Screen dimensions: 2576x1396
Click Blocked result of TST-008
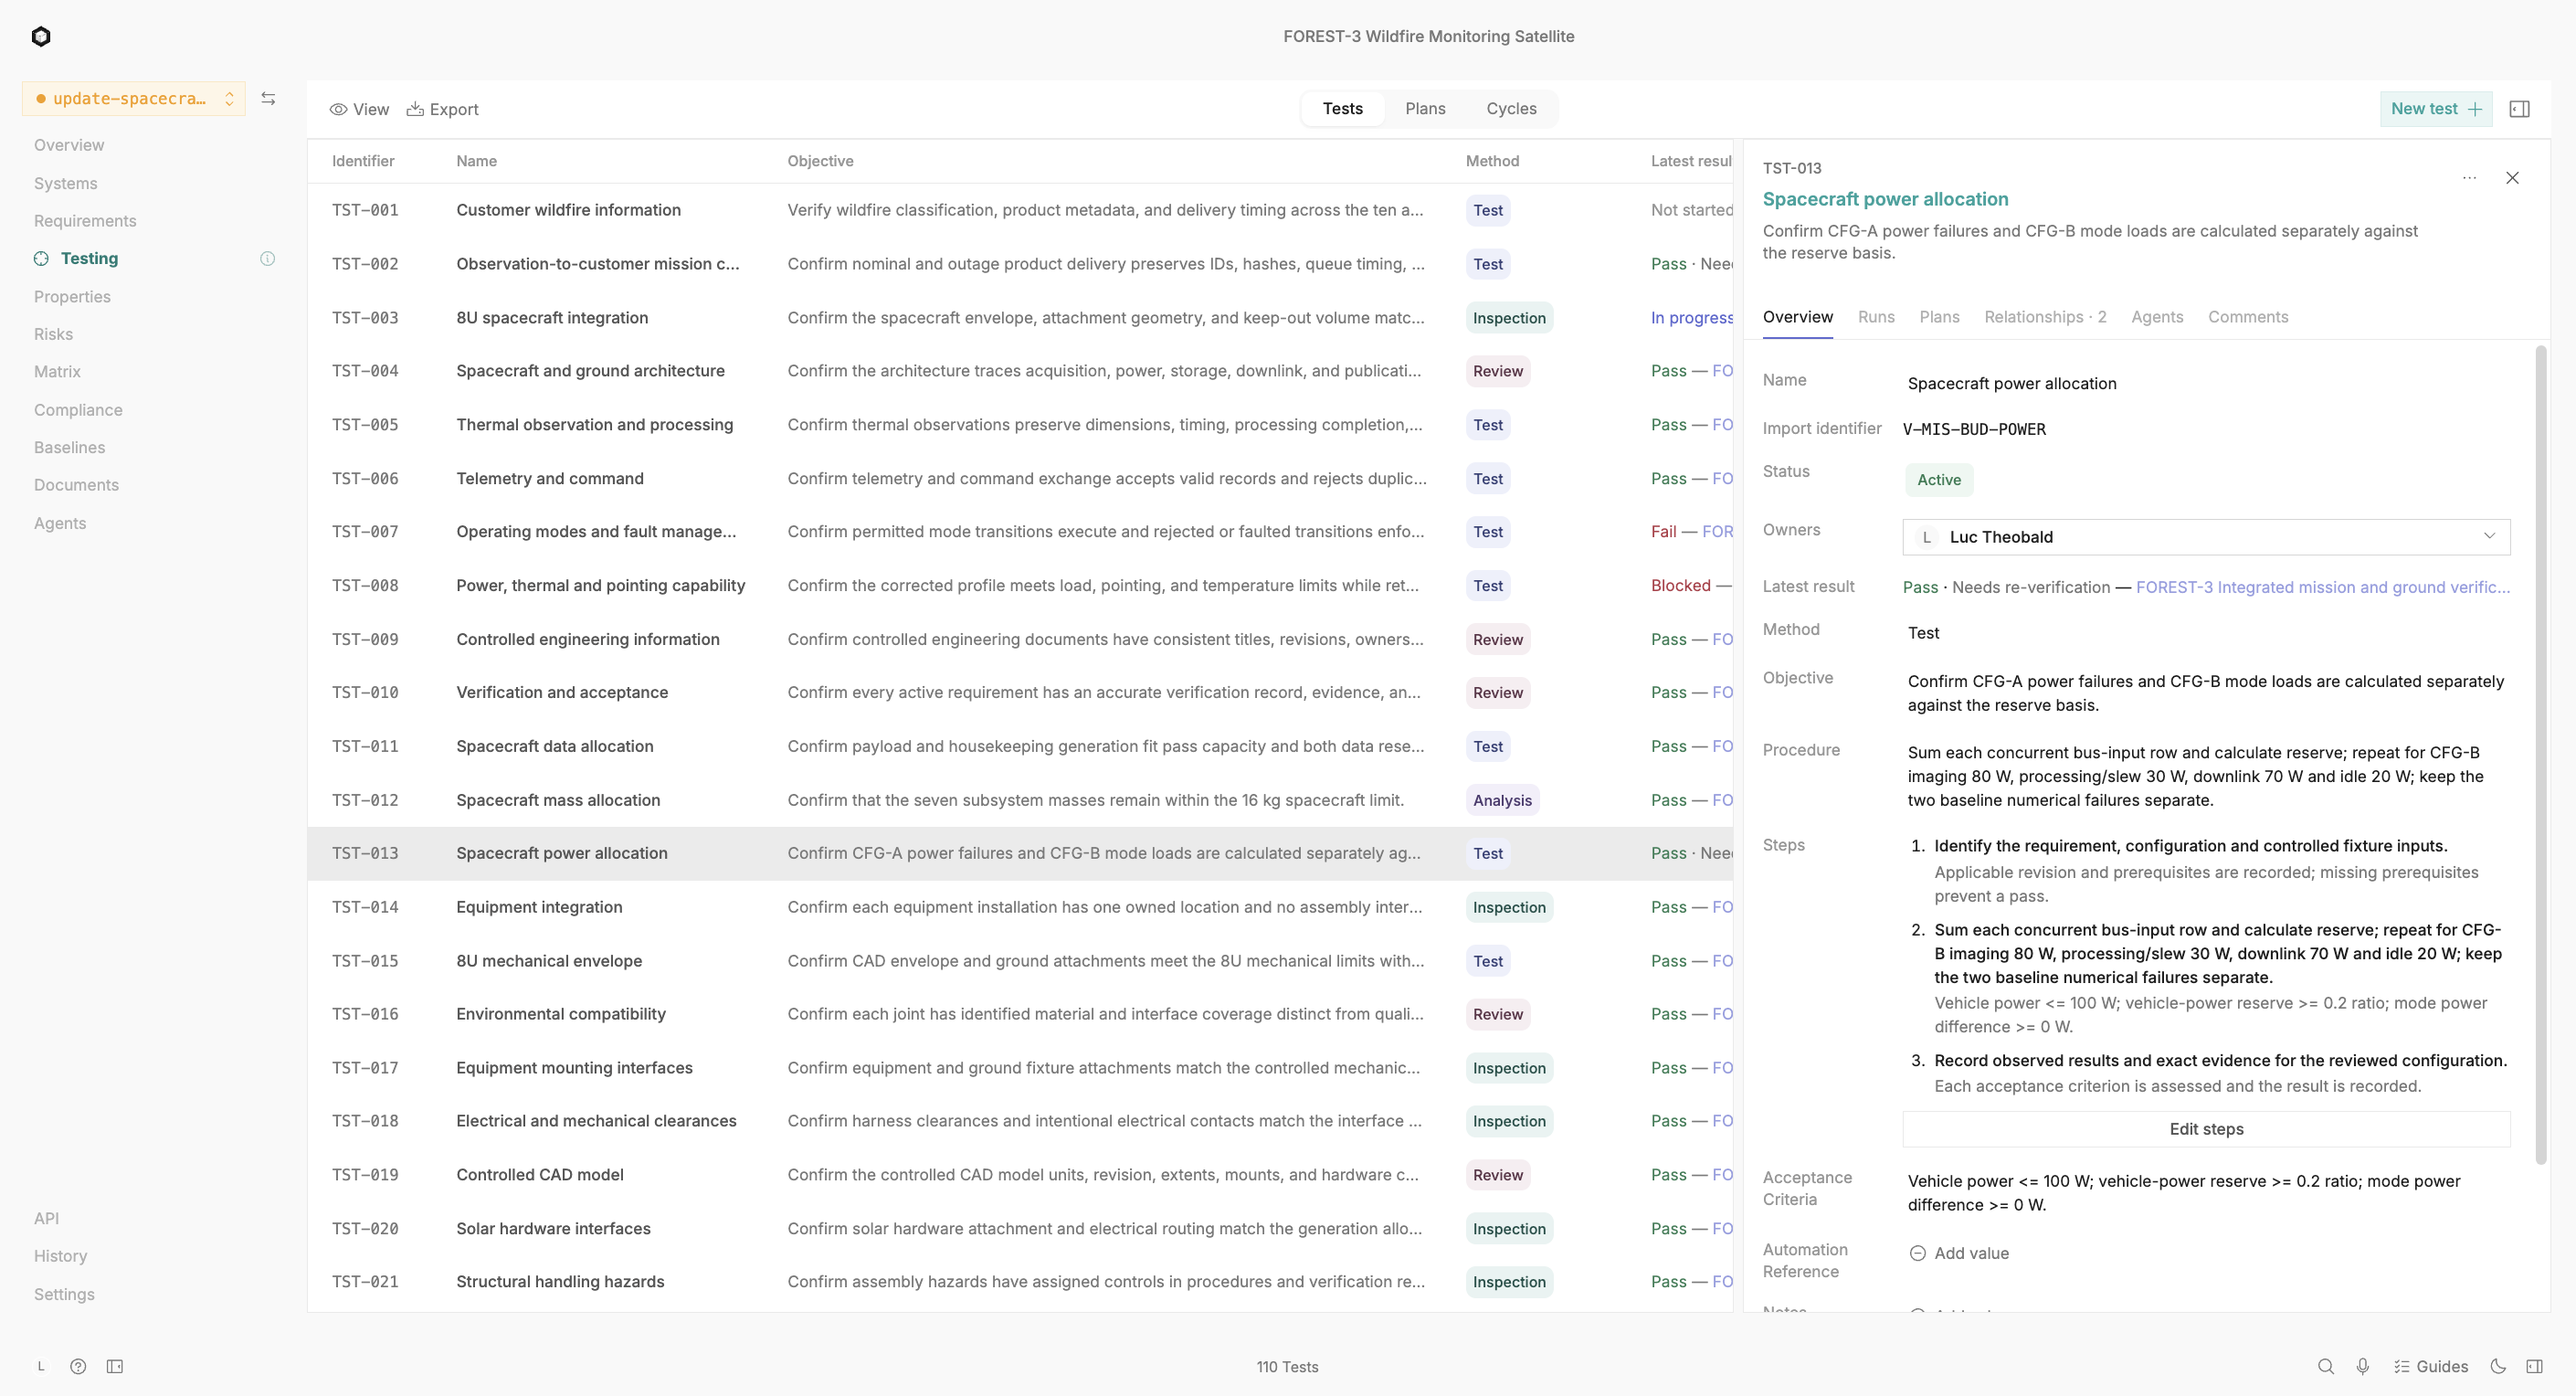pyautogui.click(x=1680, y=586)
